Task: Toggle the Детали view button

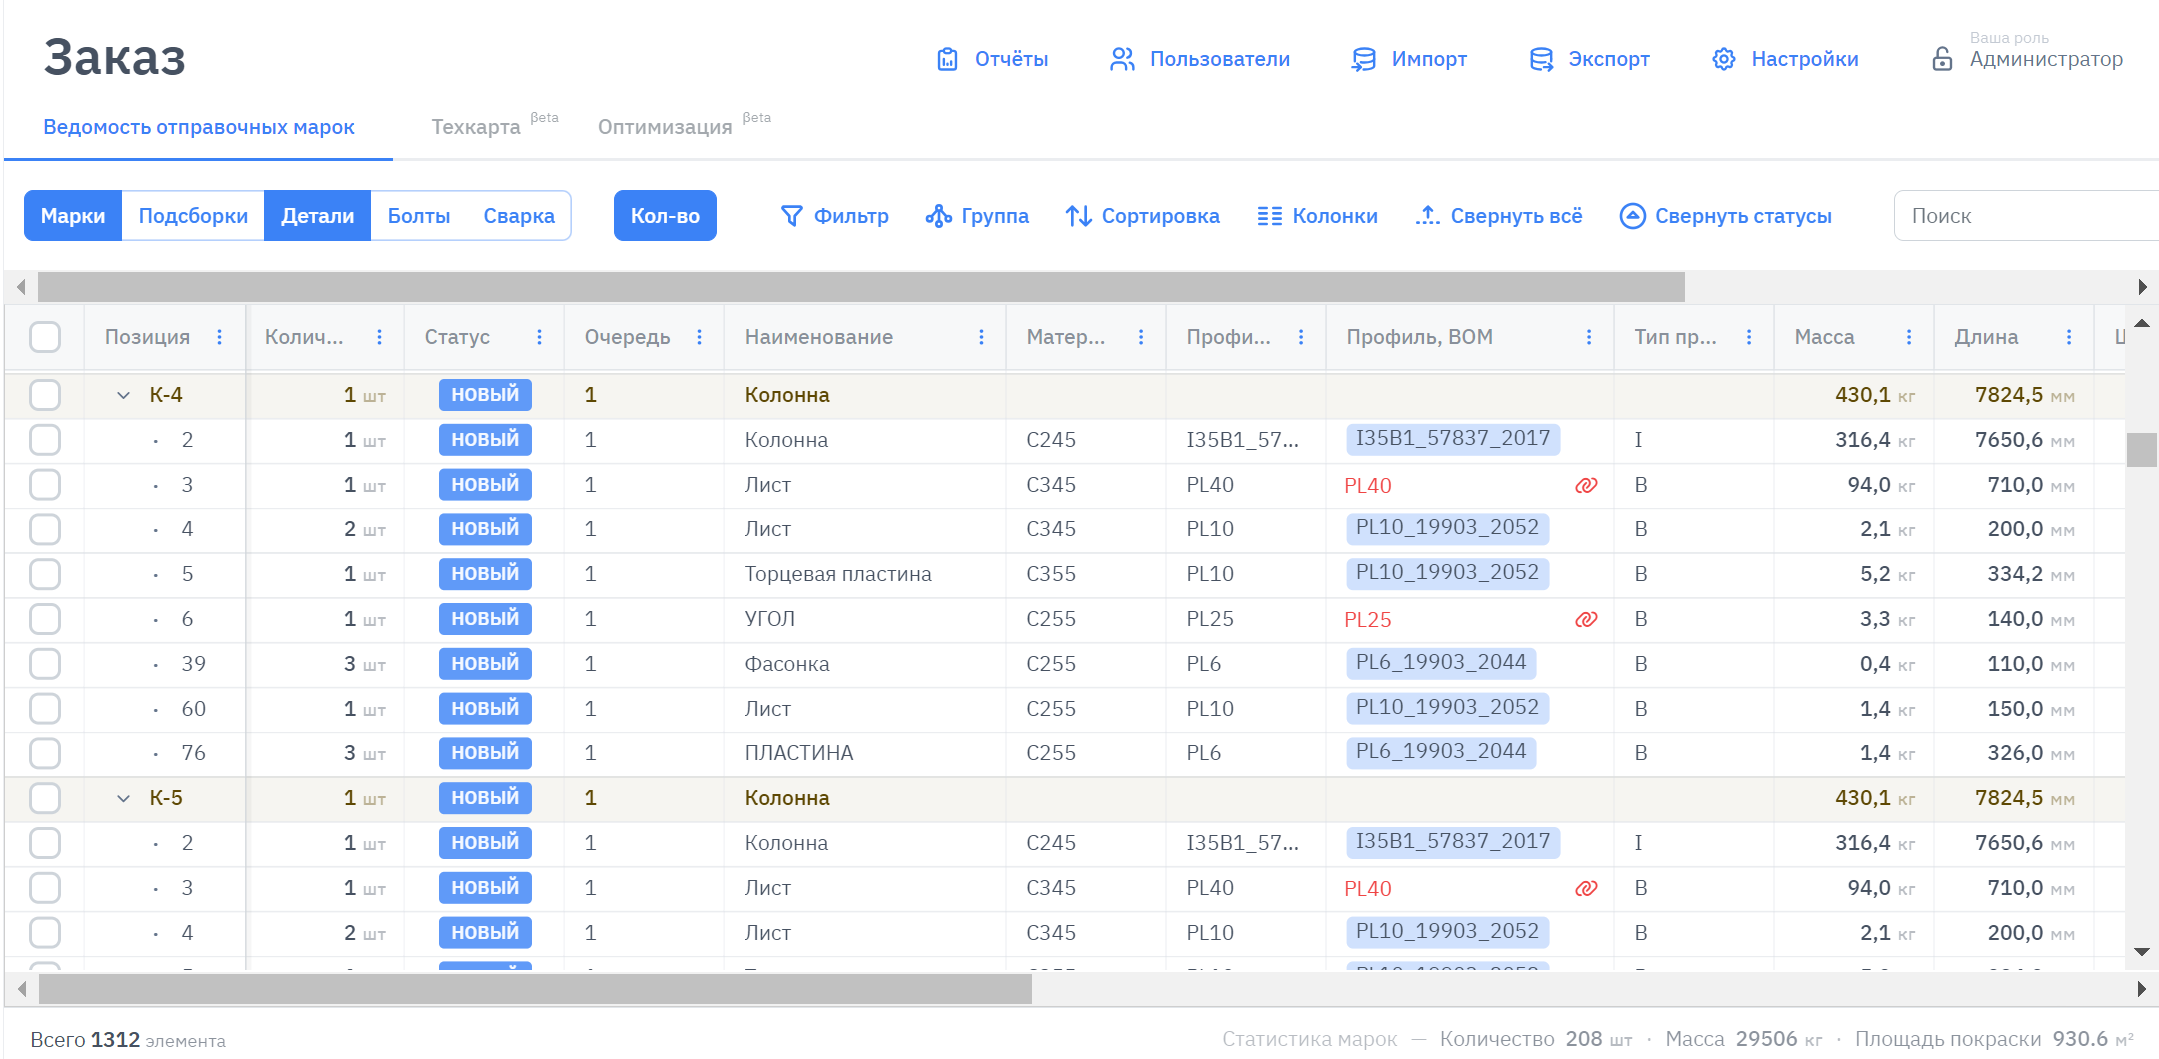Action: pos(317,216)
